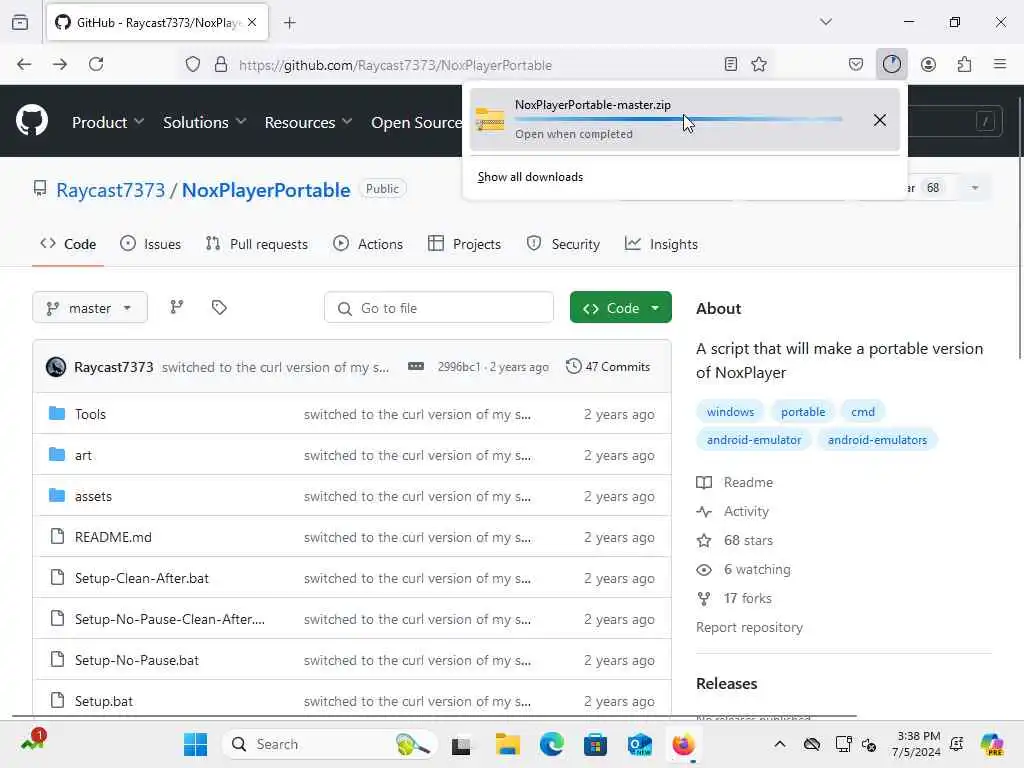Open the Insights tab

(x=661, y=244)
